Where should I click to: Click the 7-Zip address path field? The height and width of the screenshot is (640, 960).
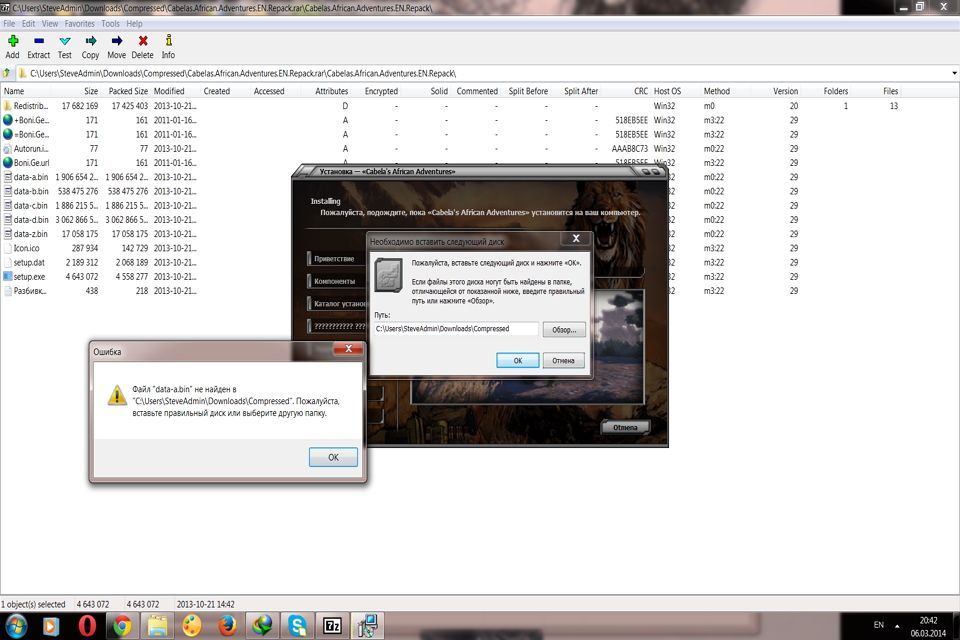pyautogui.click(x=483, y=73)
